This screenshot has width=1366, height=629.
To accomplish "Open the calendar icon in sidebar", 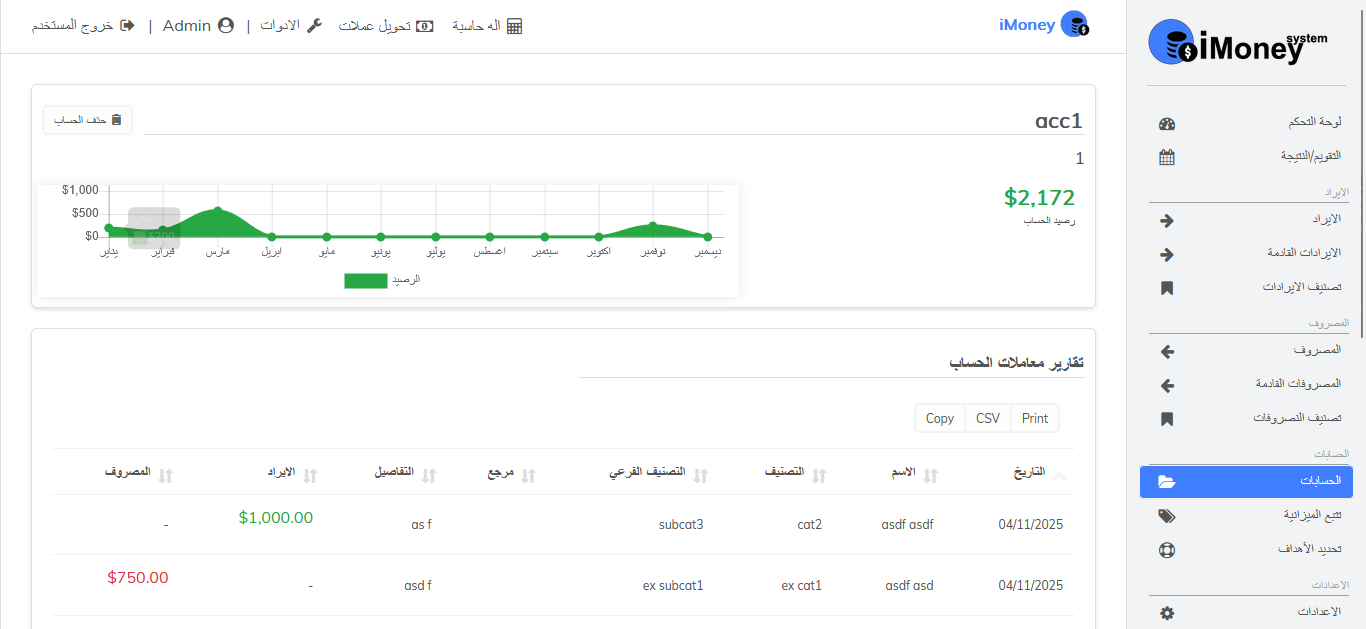I will click(1166, 157).
